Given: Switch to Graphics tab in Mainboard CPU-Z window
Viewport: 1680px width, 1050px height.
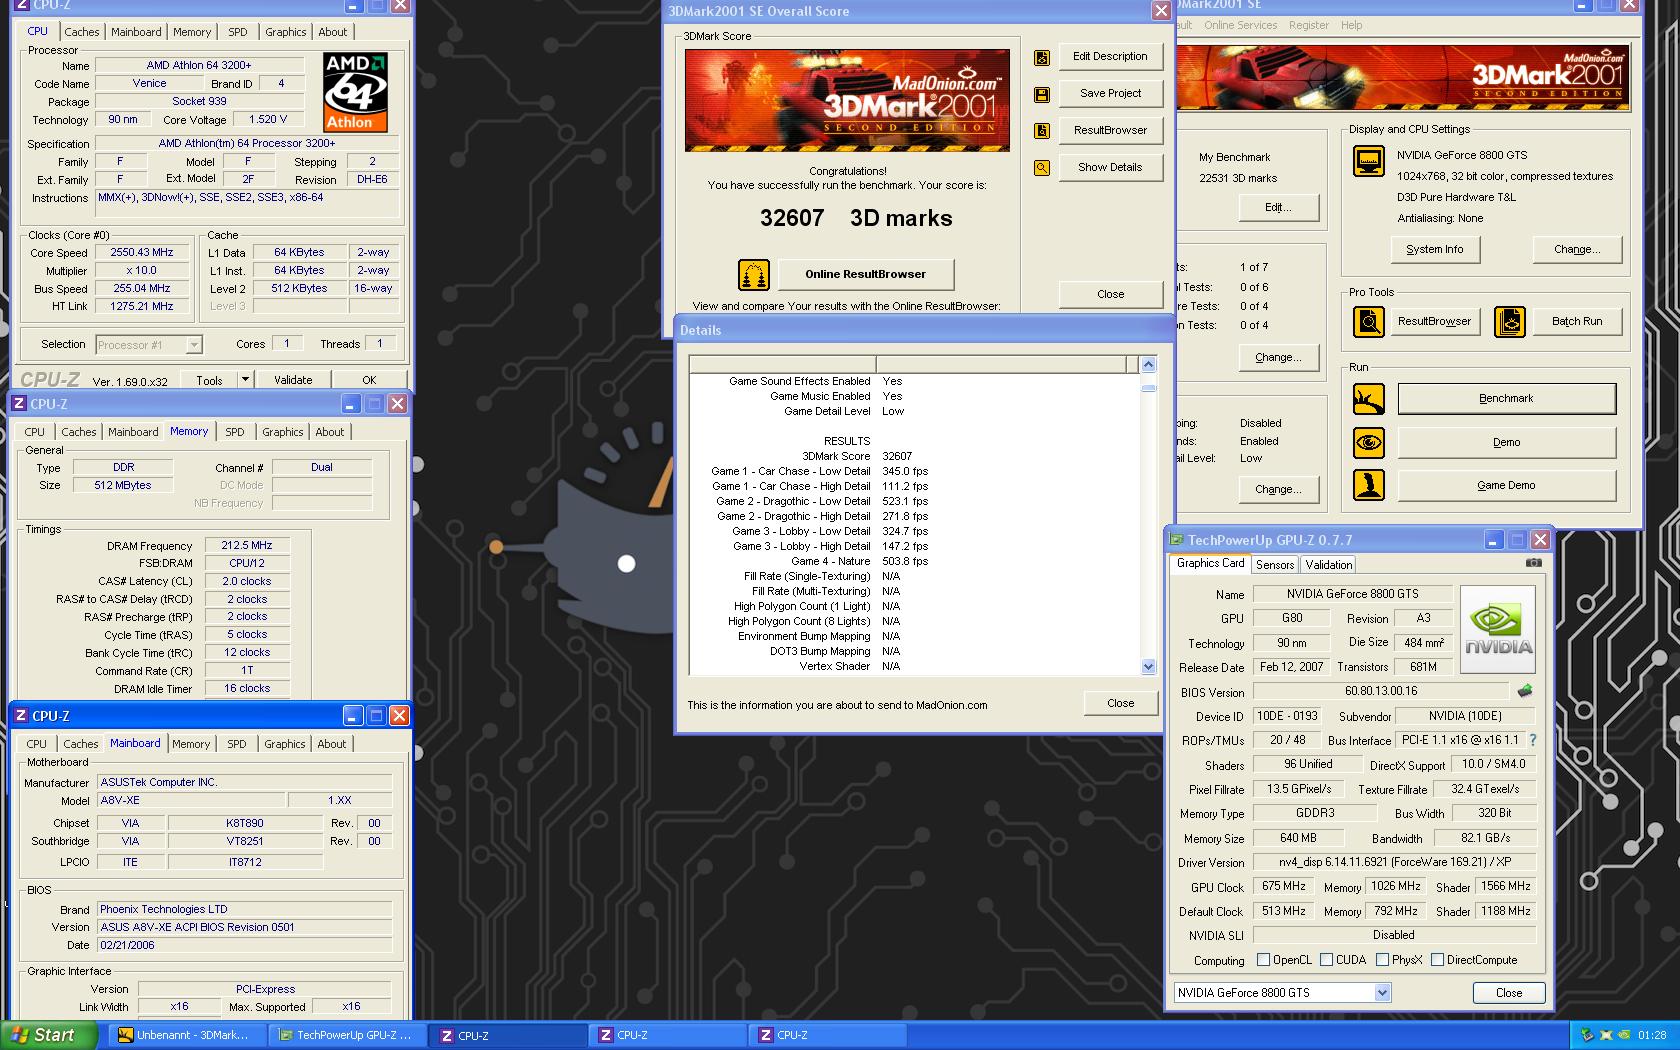Looking at the screenshot, I should [285, 744].
